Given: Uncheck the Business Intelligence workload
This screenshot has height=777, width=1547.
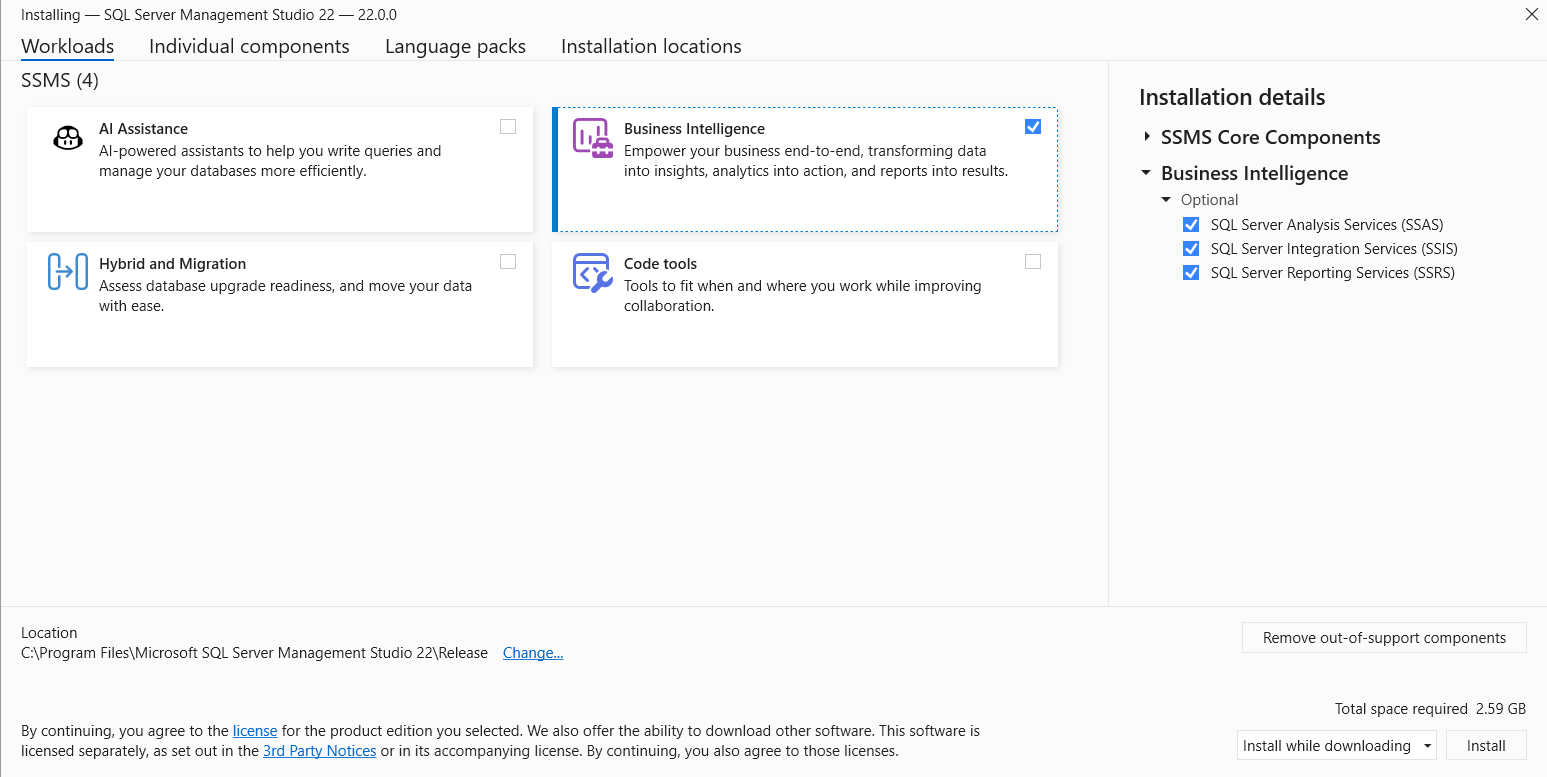Looking at the screenshot, I should pos(1033,126).
